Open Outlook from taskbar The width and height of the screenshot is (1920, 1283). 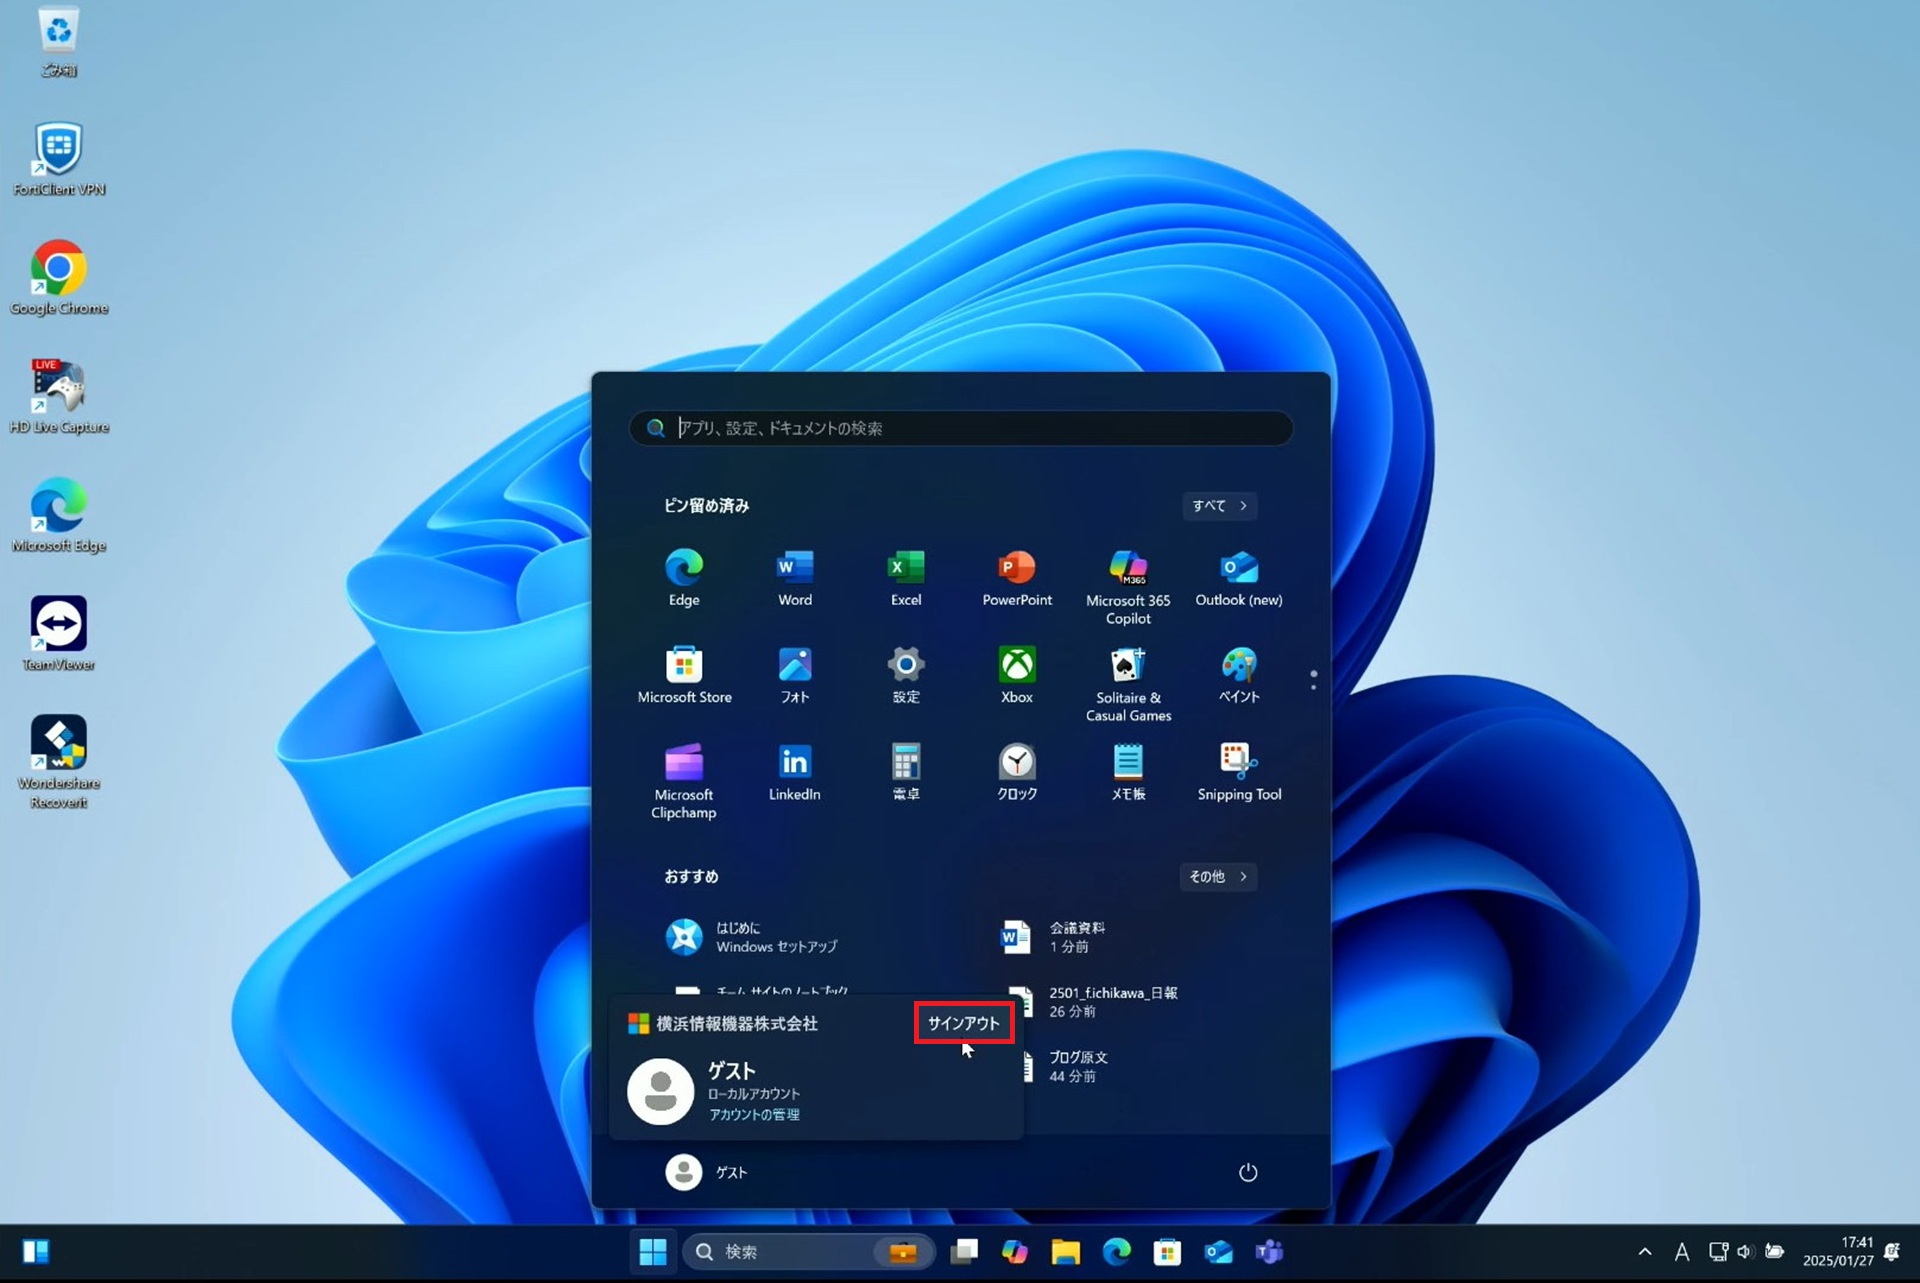(x=1218, y=1252)
